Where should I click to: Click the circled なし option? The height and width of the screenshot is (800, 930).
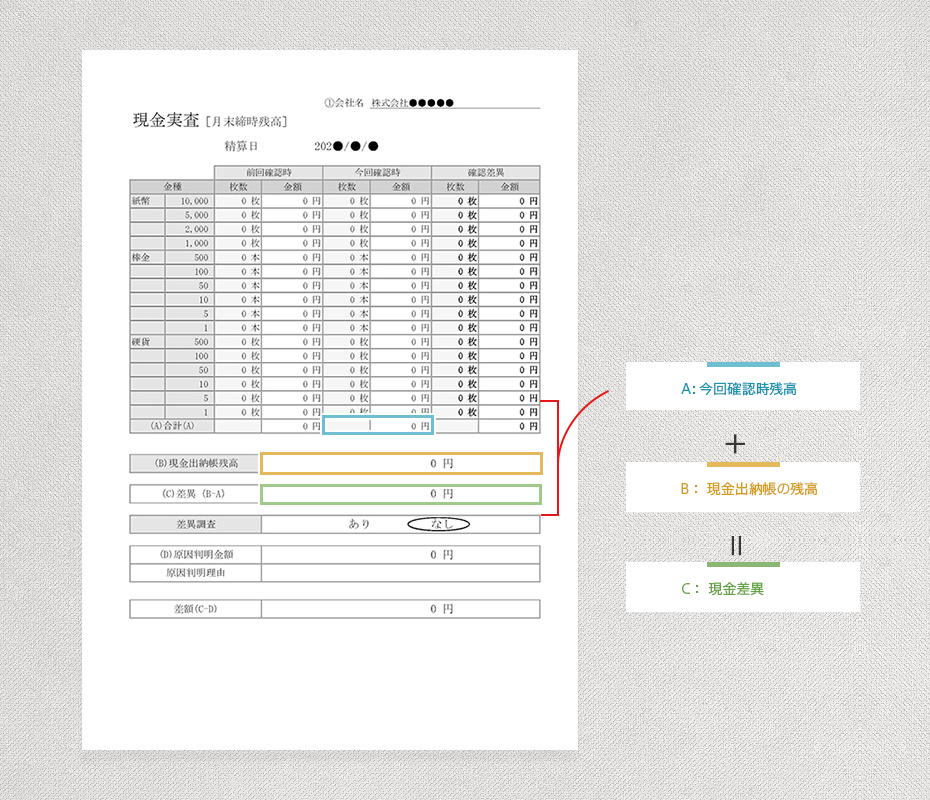[x=439, y=524]
